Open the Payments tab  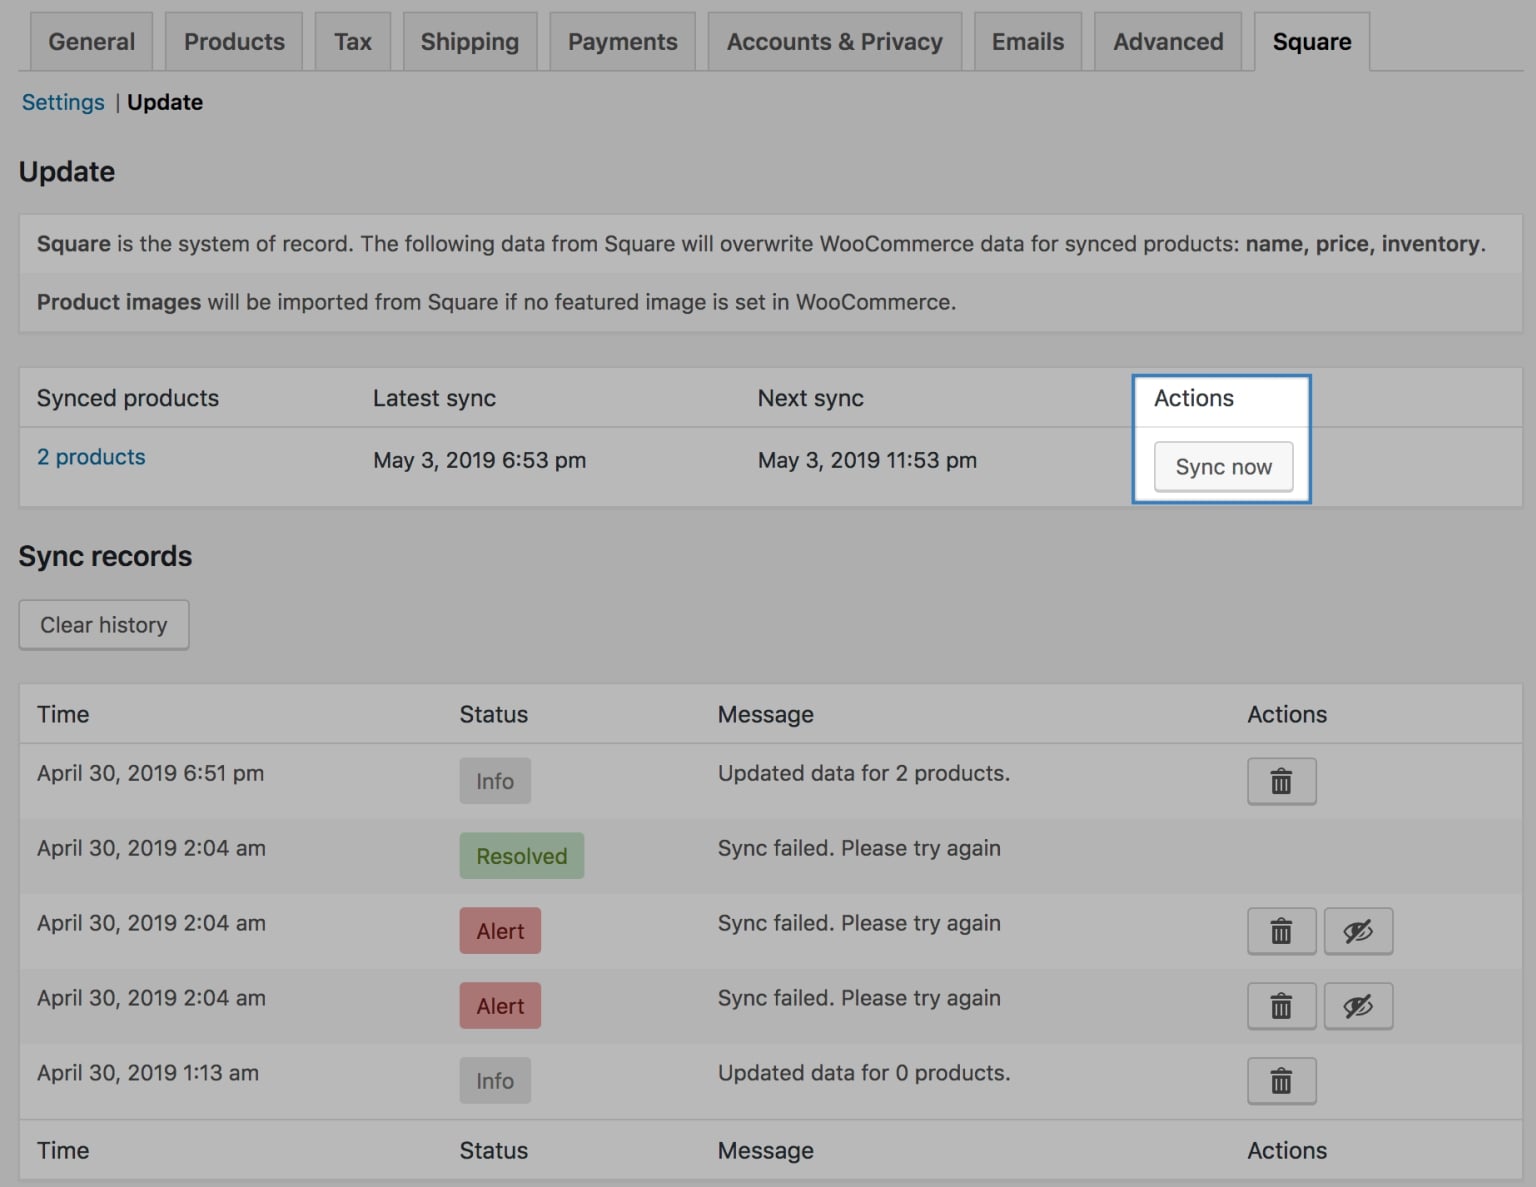point(622,42)
